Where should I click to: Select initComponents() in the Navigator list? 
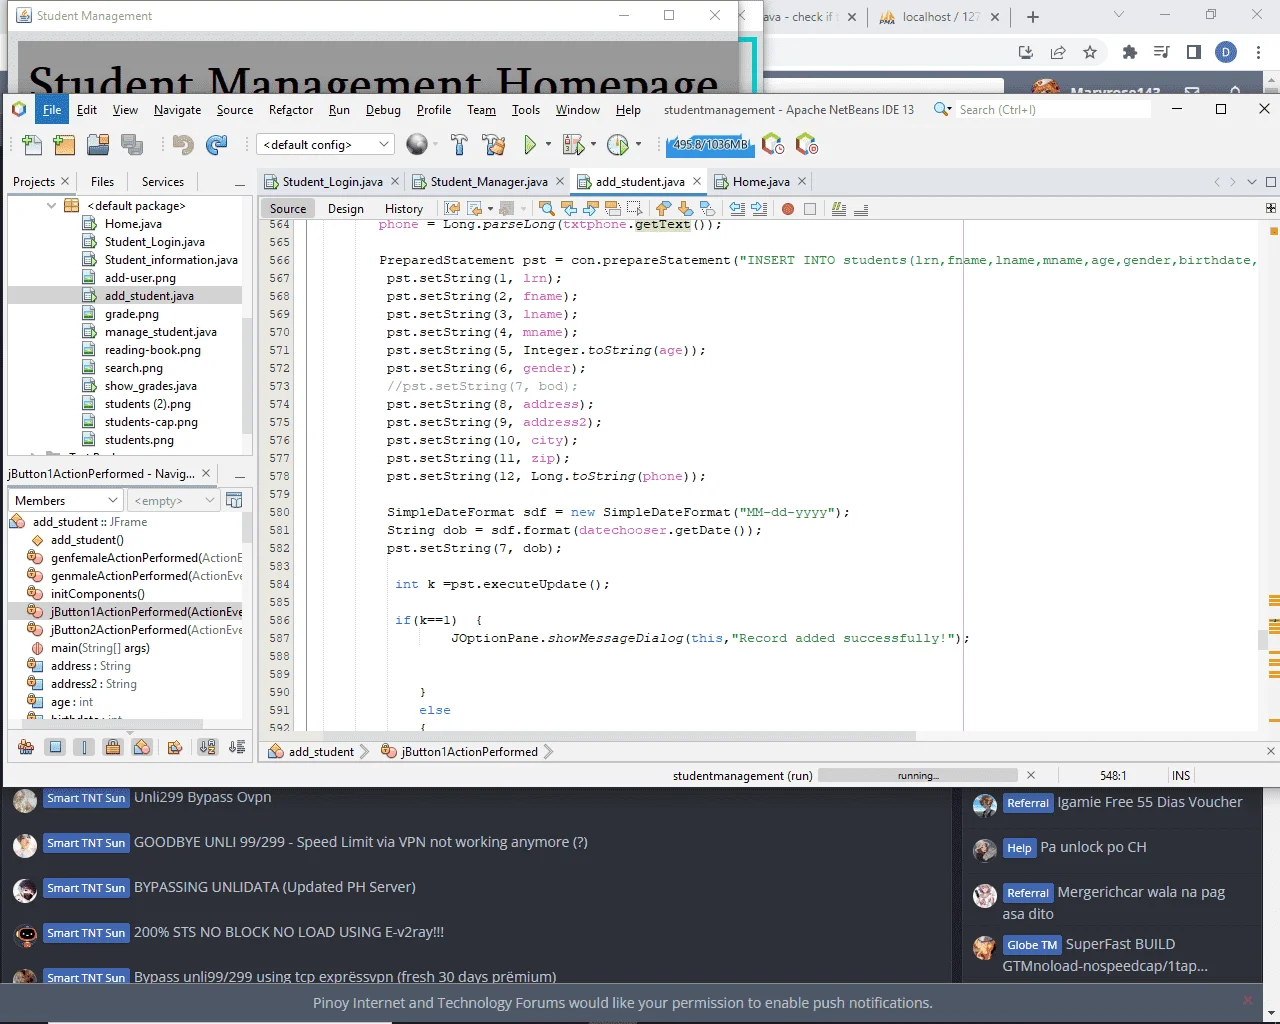(97, 594)
